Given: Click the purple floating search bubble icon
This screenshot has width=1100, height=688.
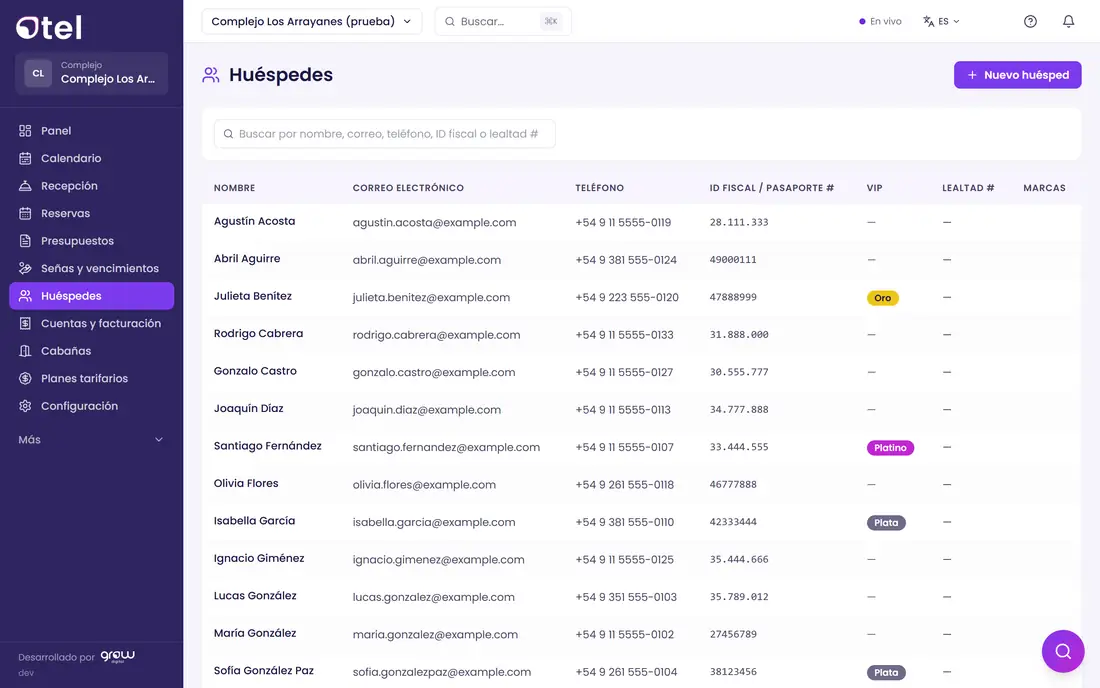Looking at the screenshot, I should 1063,651.
